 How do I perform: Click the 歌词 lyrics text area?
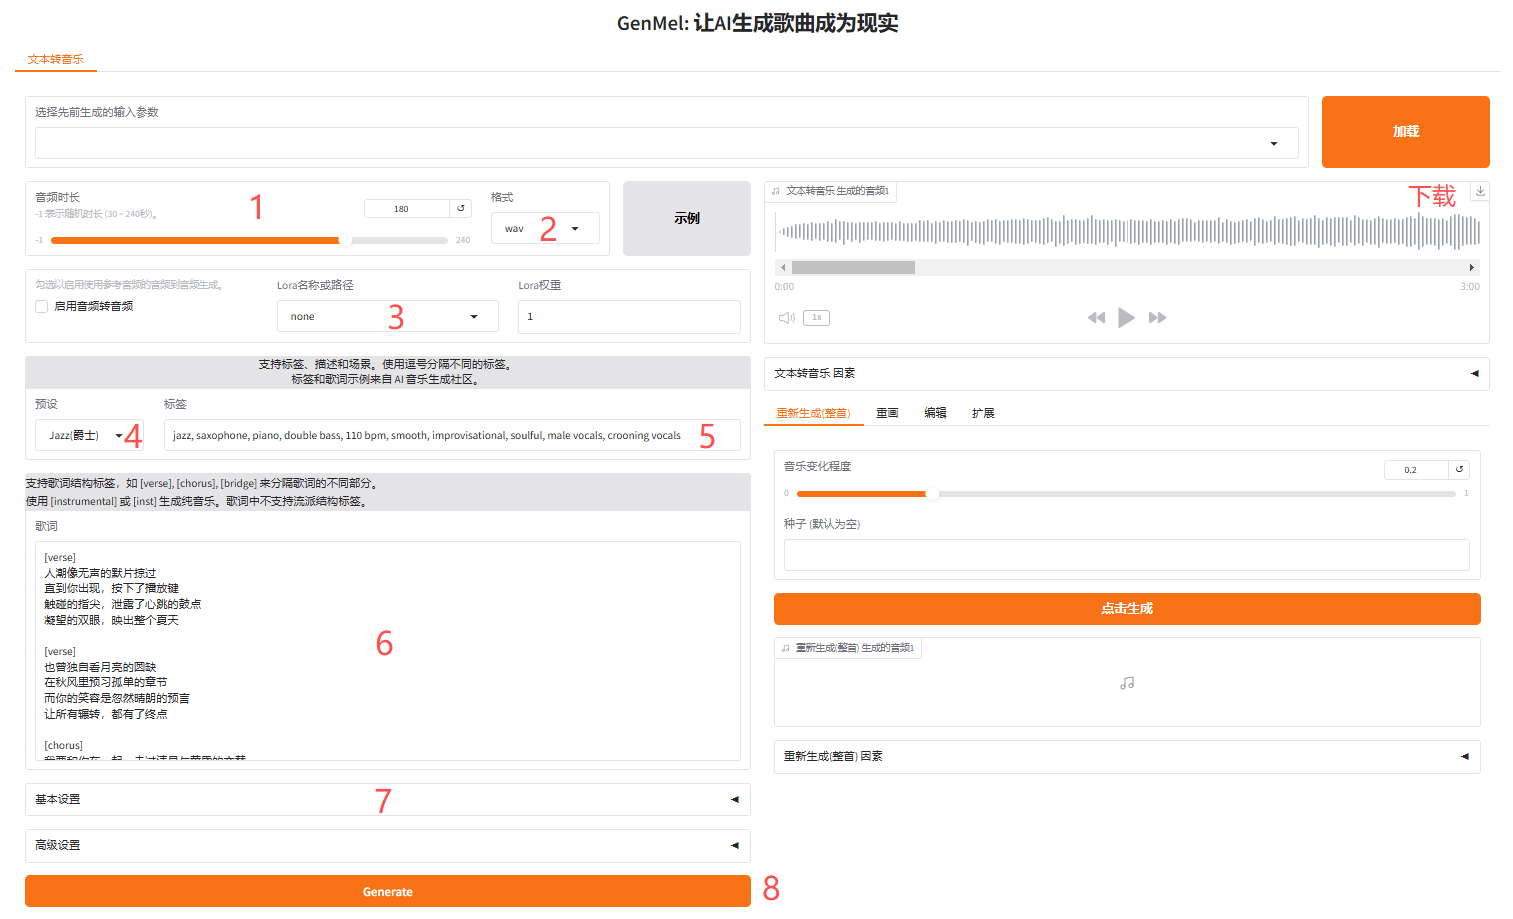coord(388,651)
